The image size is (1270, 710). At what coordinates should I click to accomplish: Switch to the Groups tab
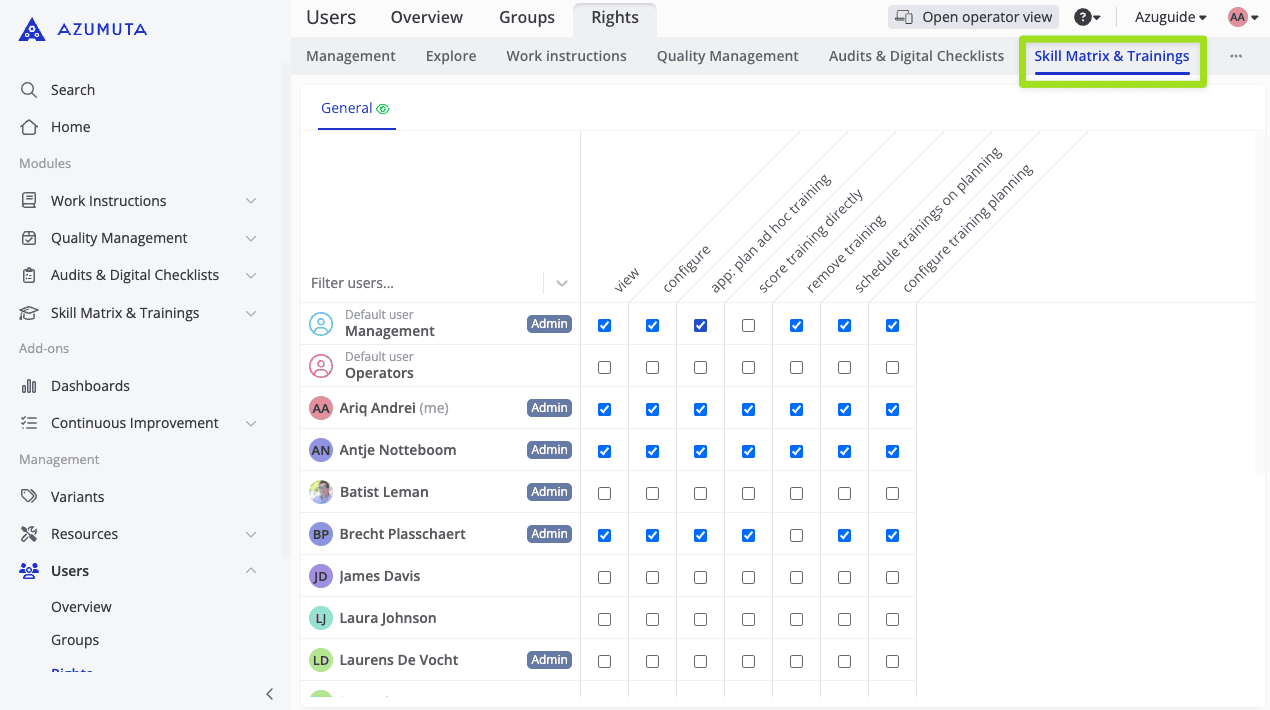point(526,17)
